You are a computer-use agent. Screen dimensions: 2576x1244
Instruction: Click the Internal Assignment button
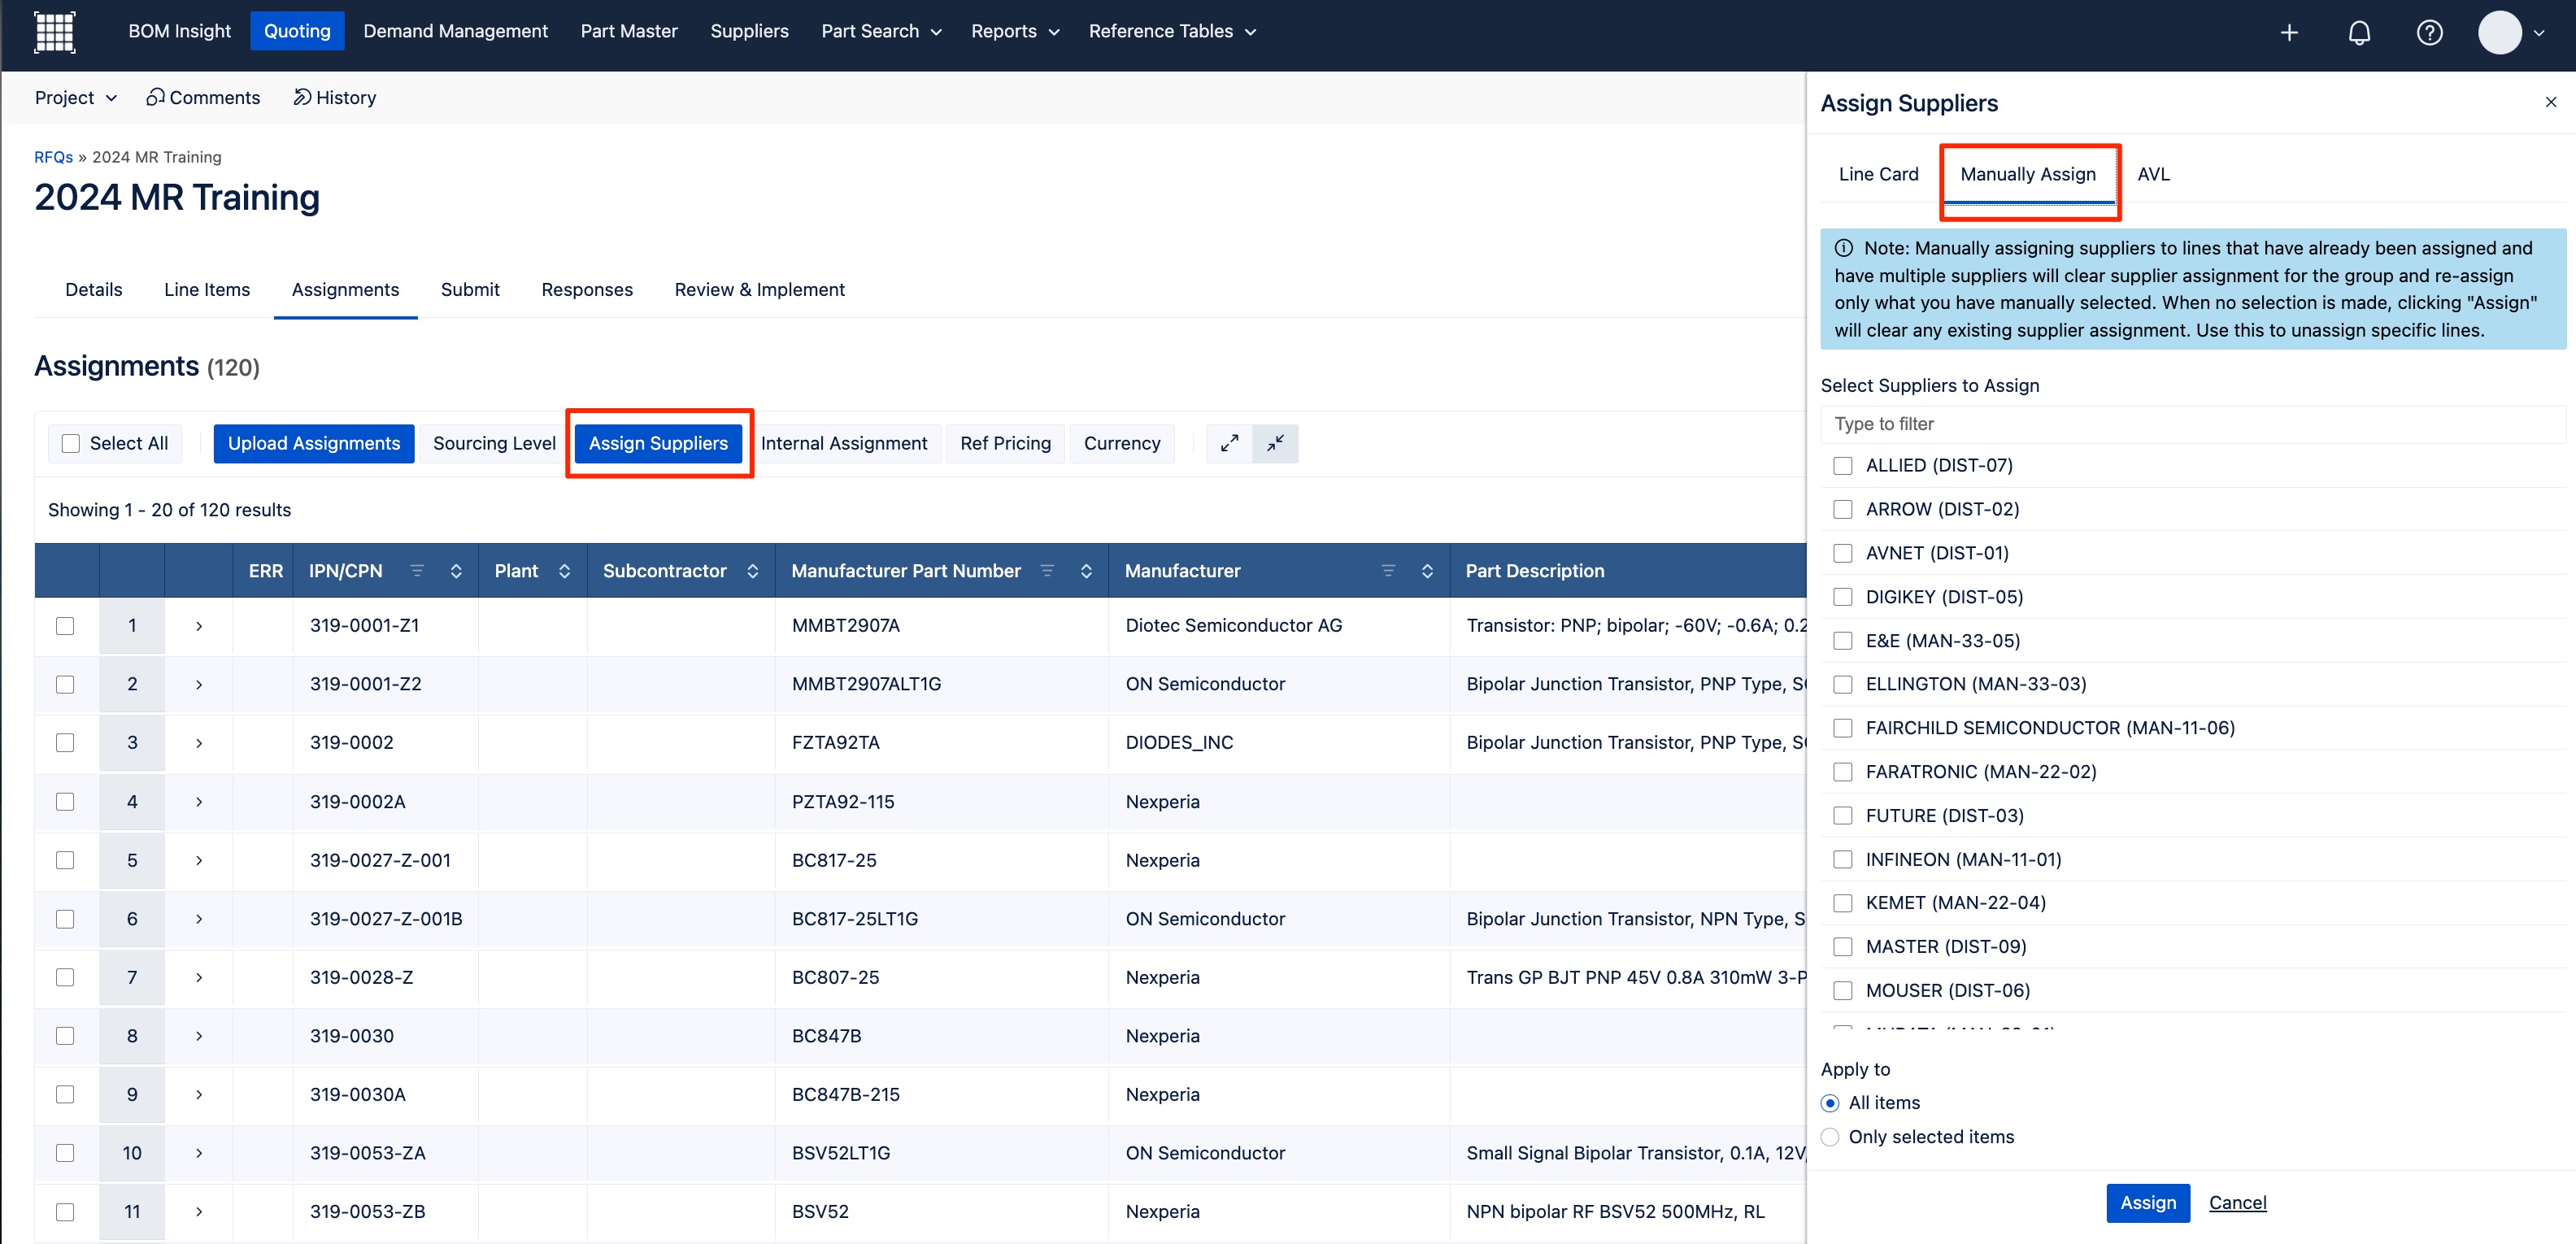pyautogui.click(x=844, y=443)
